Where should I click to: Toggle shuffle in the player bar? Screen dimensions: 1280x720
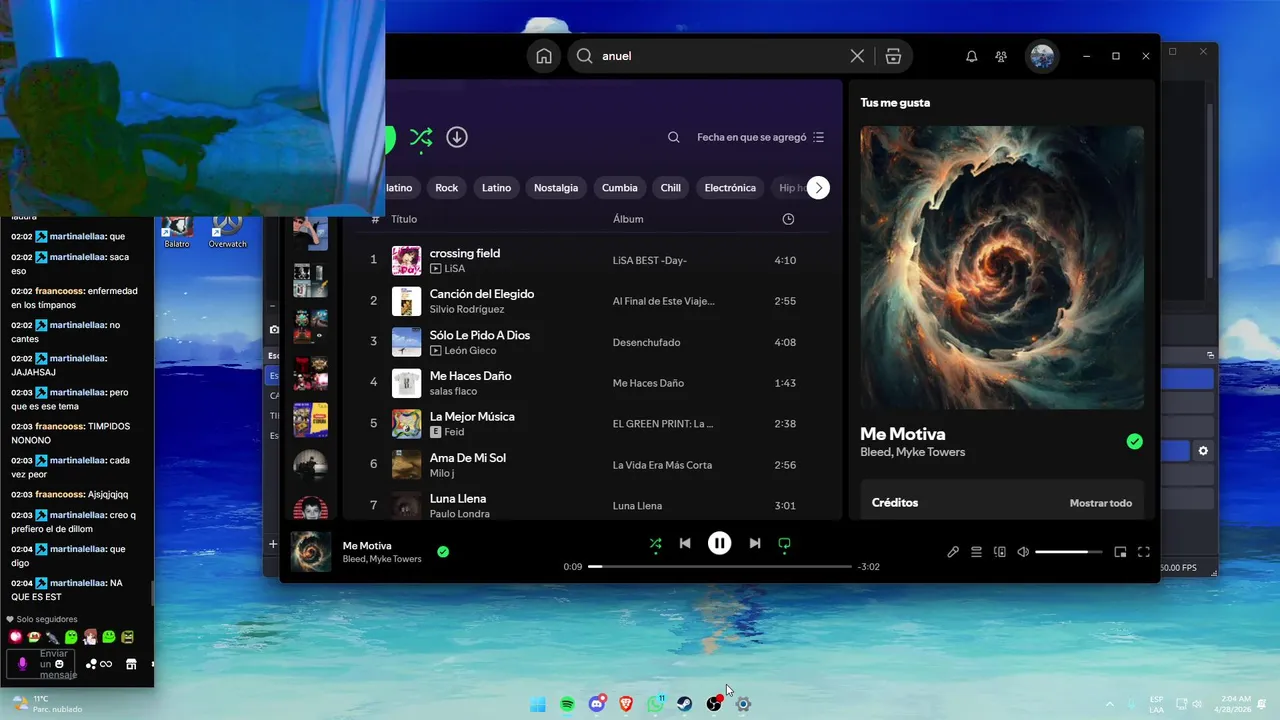point(655,543)
